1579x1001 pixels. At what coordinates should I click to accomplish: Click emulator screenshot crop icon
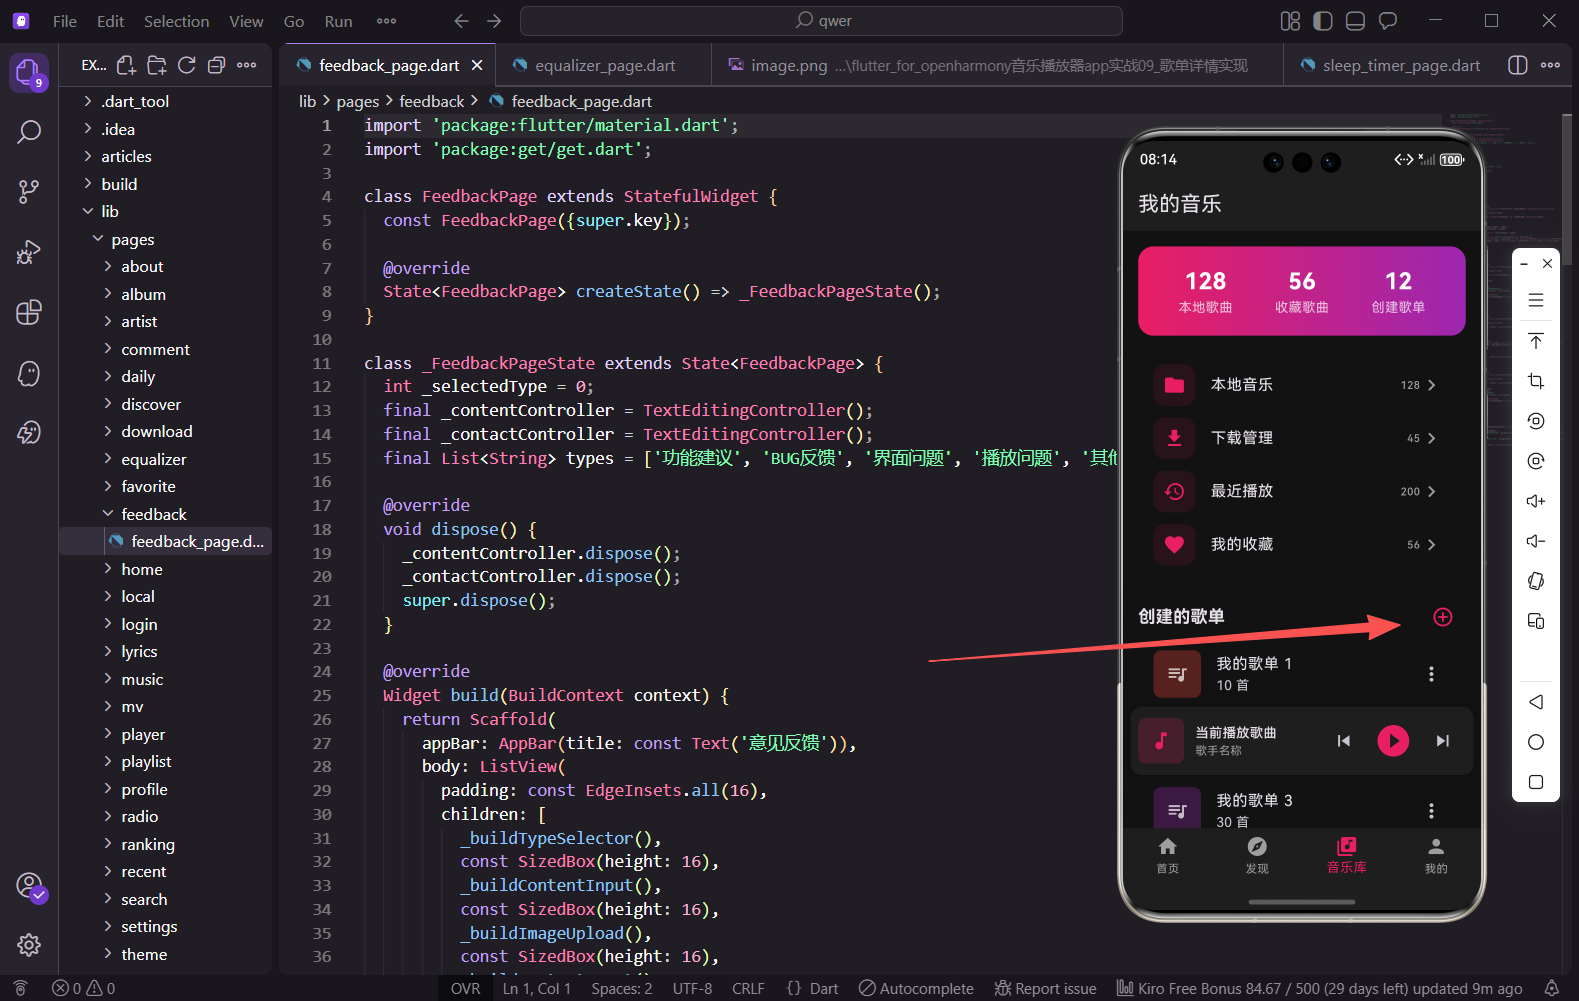pyautogui.click(x=1536, y=381)
